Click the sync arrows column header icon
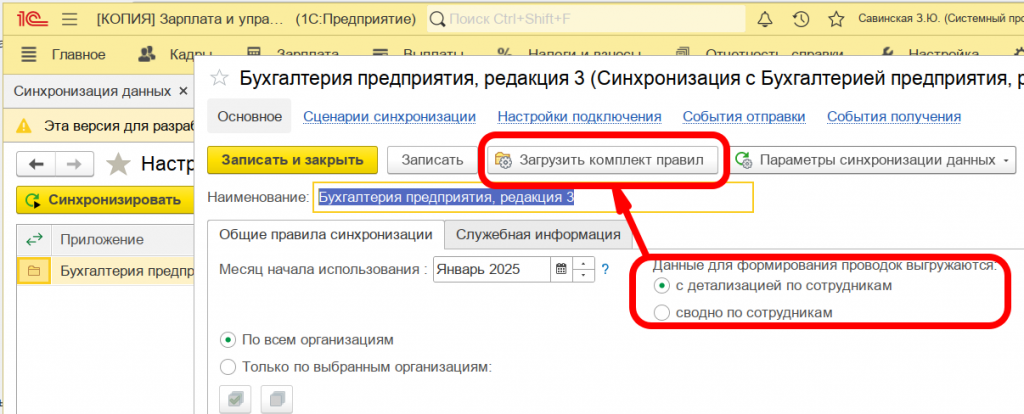 tap(34, 240)
